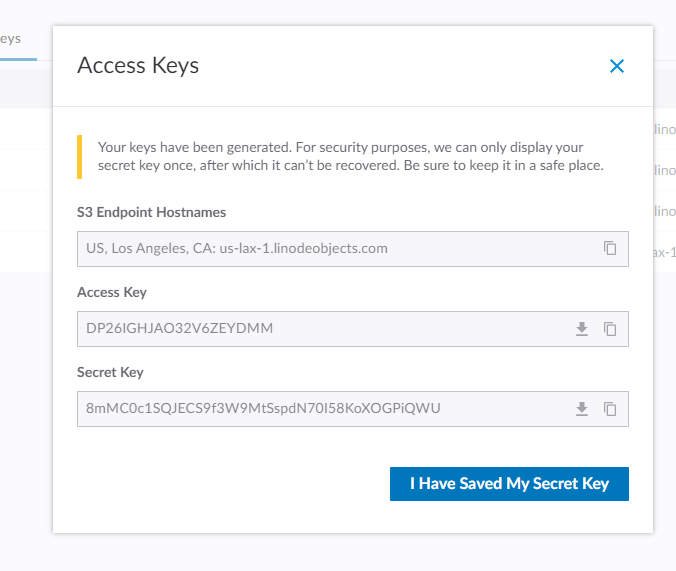Screen dimensions: 676x571
Task: Download the Secret Key value
Action: (x=582, y=408)
